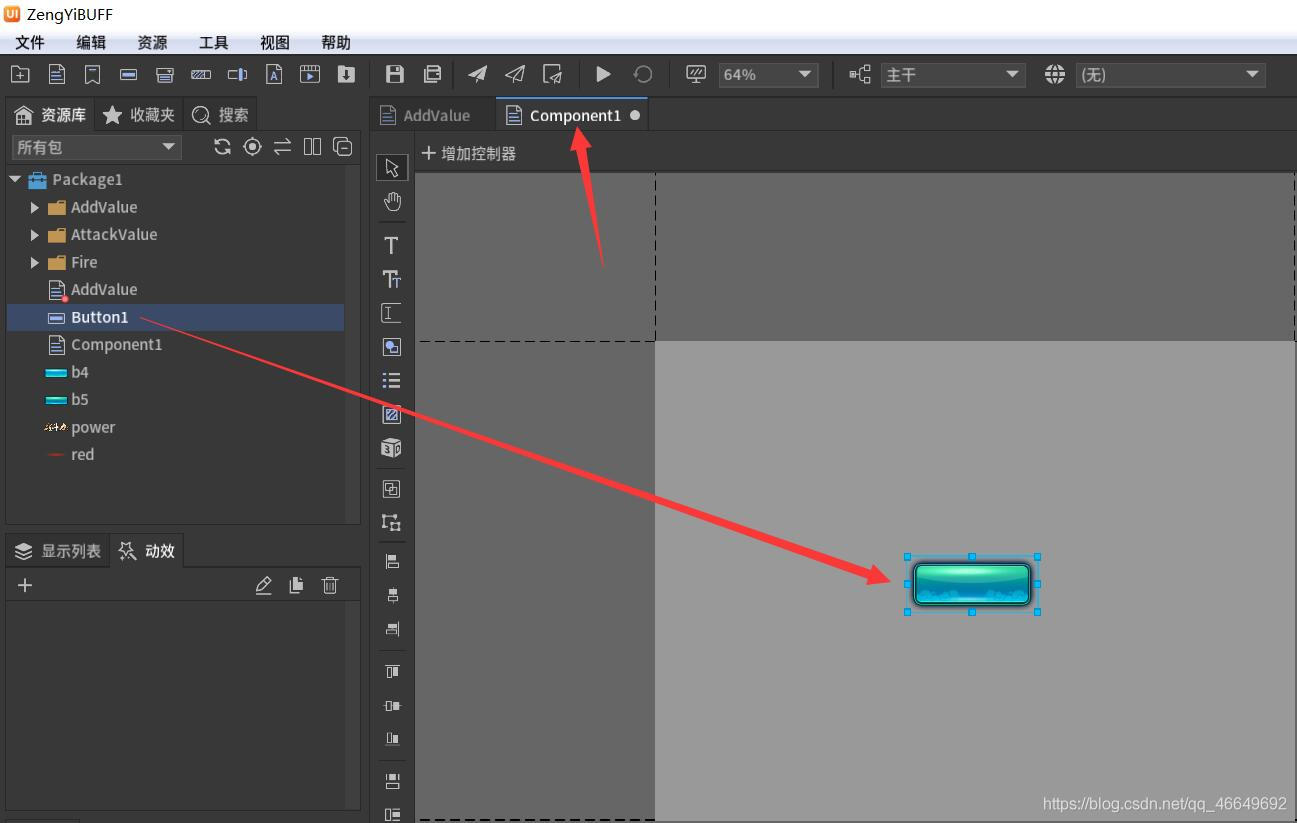Refresh the resource library list

(x=222, y=147)
